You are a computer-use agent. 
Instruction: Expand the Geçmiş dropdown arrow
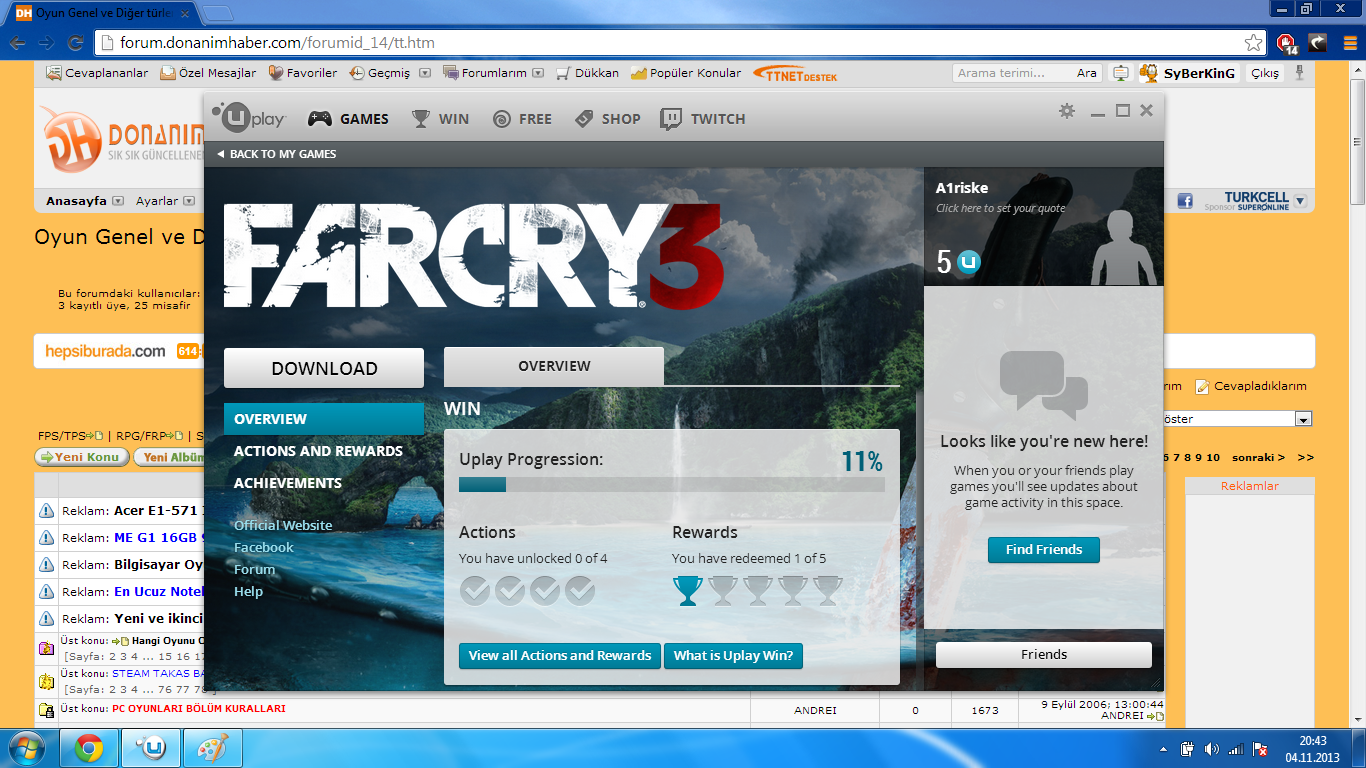pyautogui.click(x=425, y=73)
